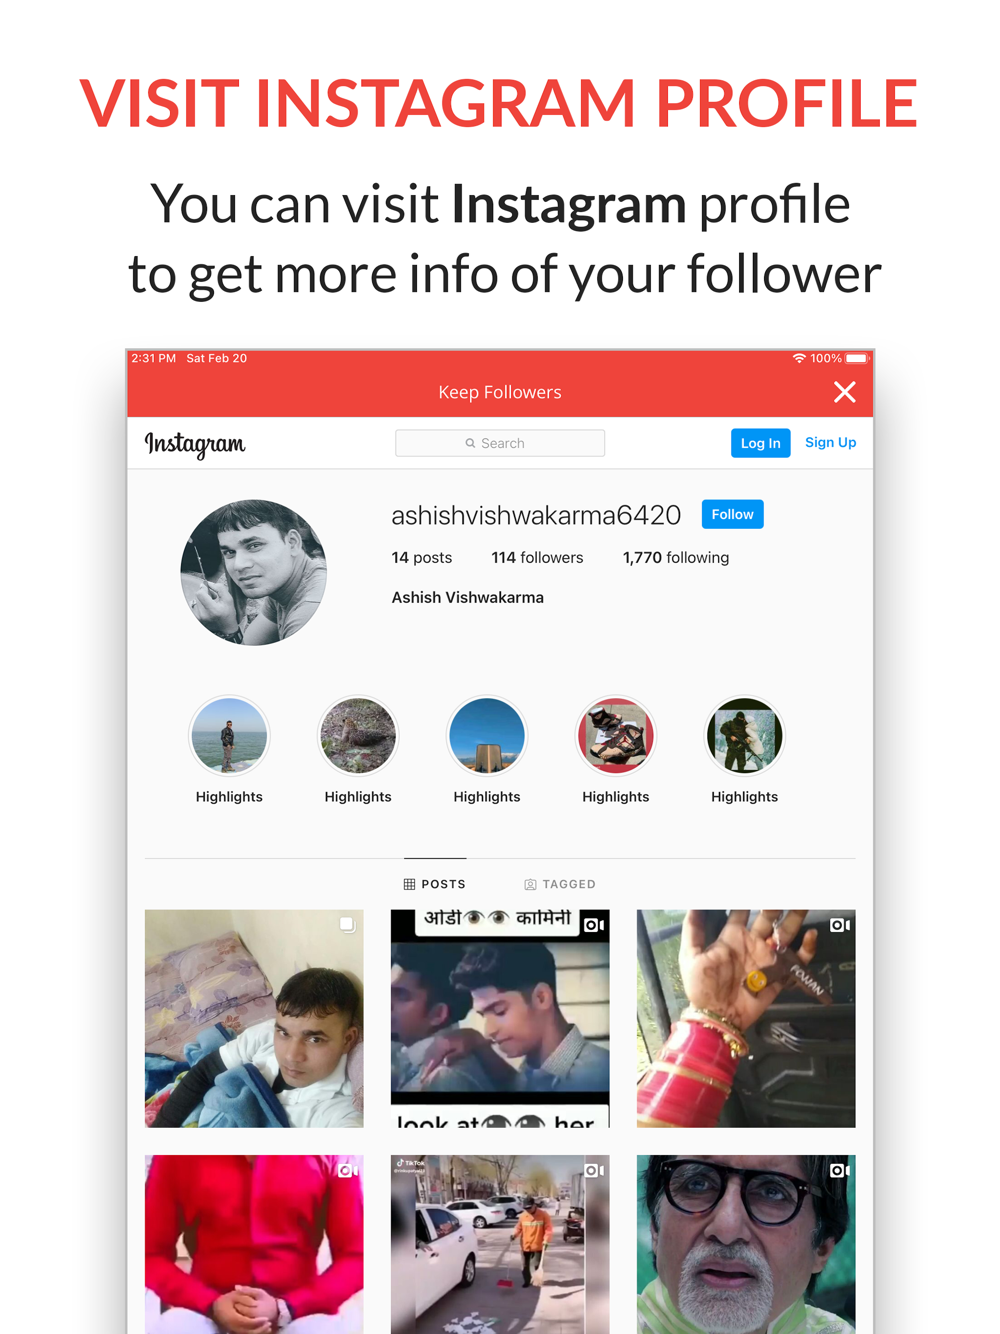Click the Search input field
The width and height of the screenshot is (1000, 1334).
[500, 443]
